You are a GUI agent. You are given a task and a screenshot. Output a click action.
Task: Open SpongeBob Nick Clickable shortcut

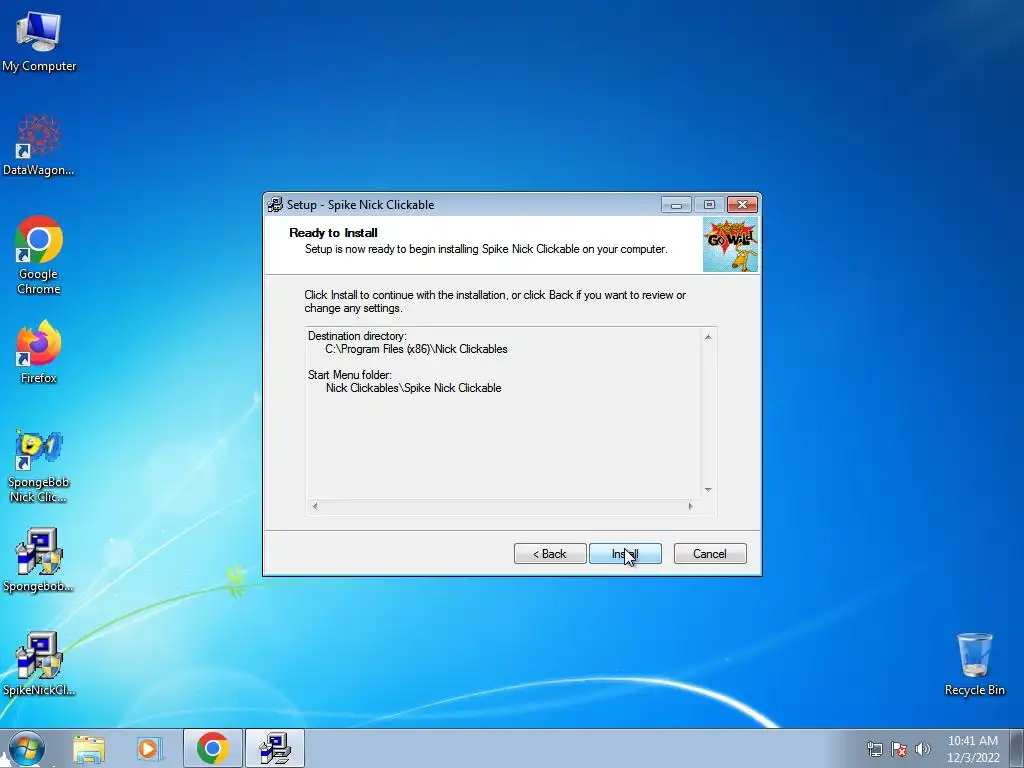click(39, 466)
